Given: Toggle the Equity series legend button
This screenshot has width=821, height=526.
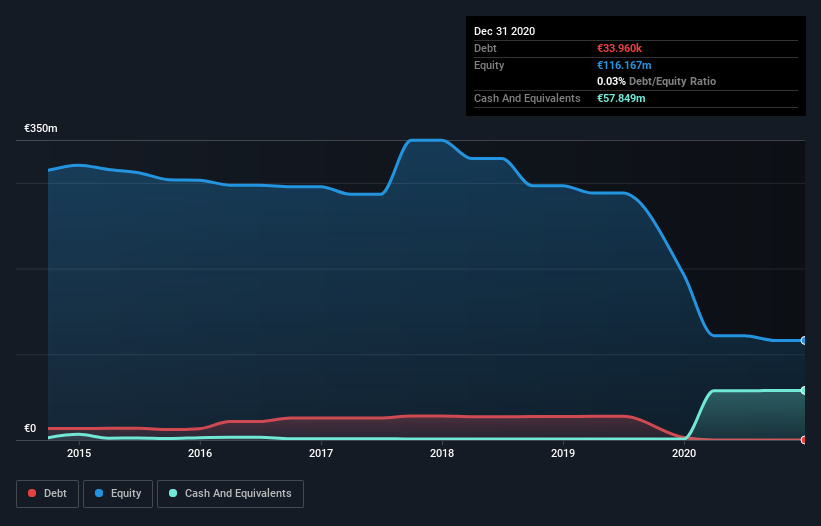Looking at the screenshot, I should (x=118, y=494).
